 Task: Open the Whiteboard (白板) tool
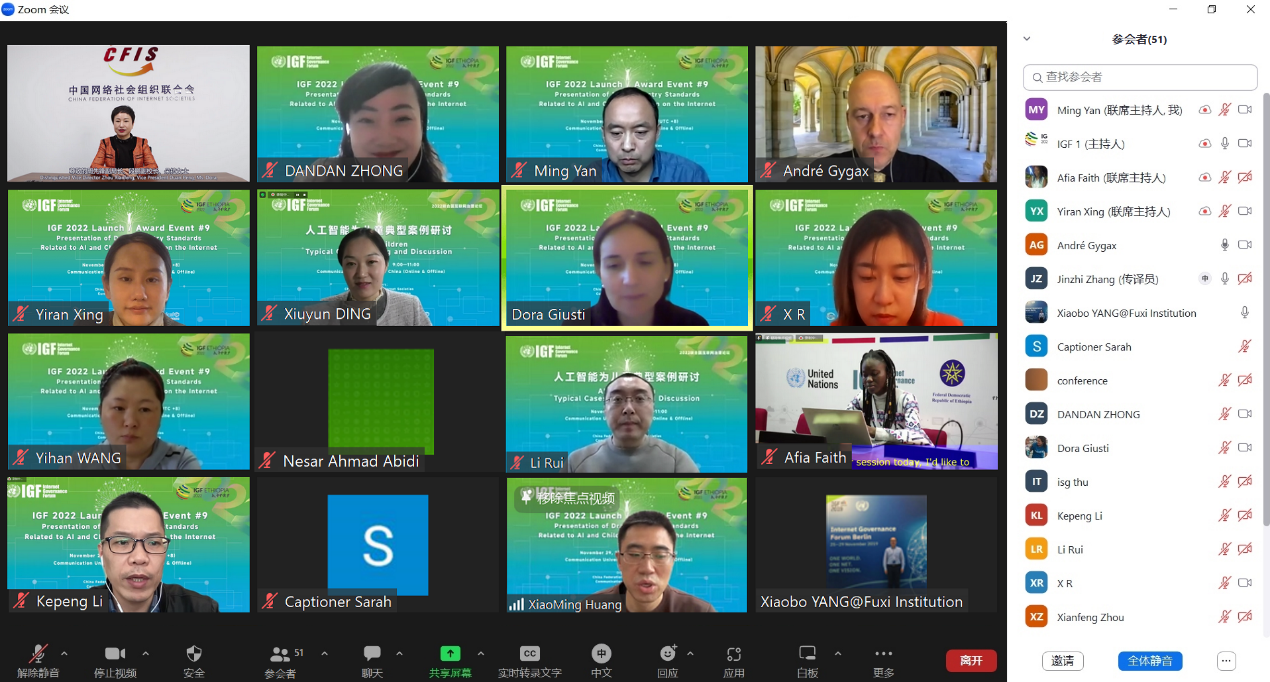pos(807,654)
